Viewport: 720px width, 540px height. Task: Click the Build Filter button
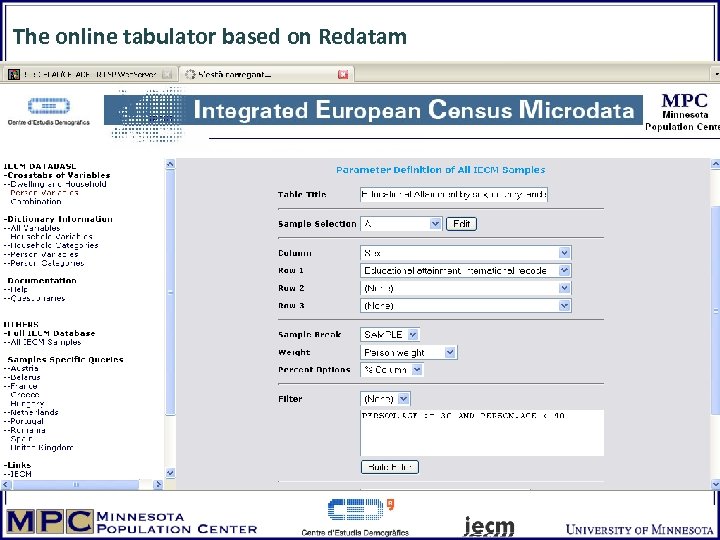(390, 467)
